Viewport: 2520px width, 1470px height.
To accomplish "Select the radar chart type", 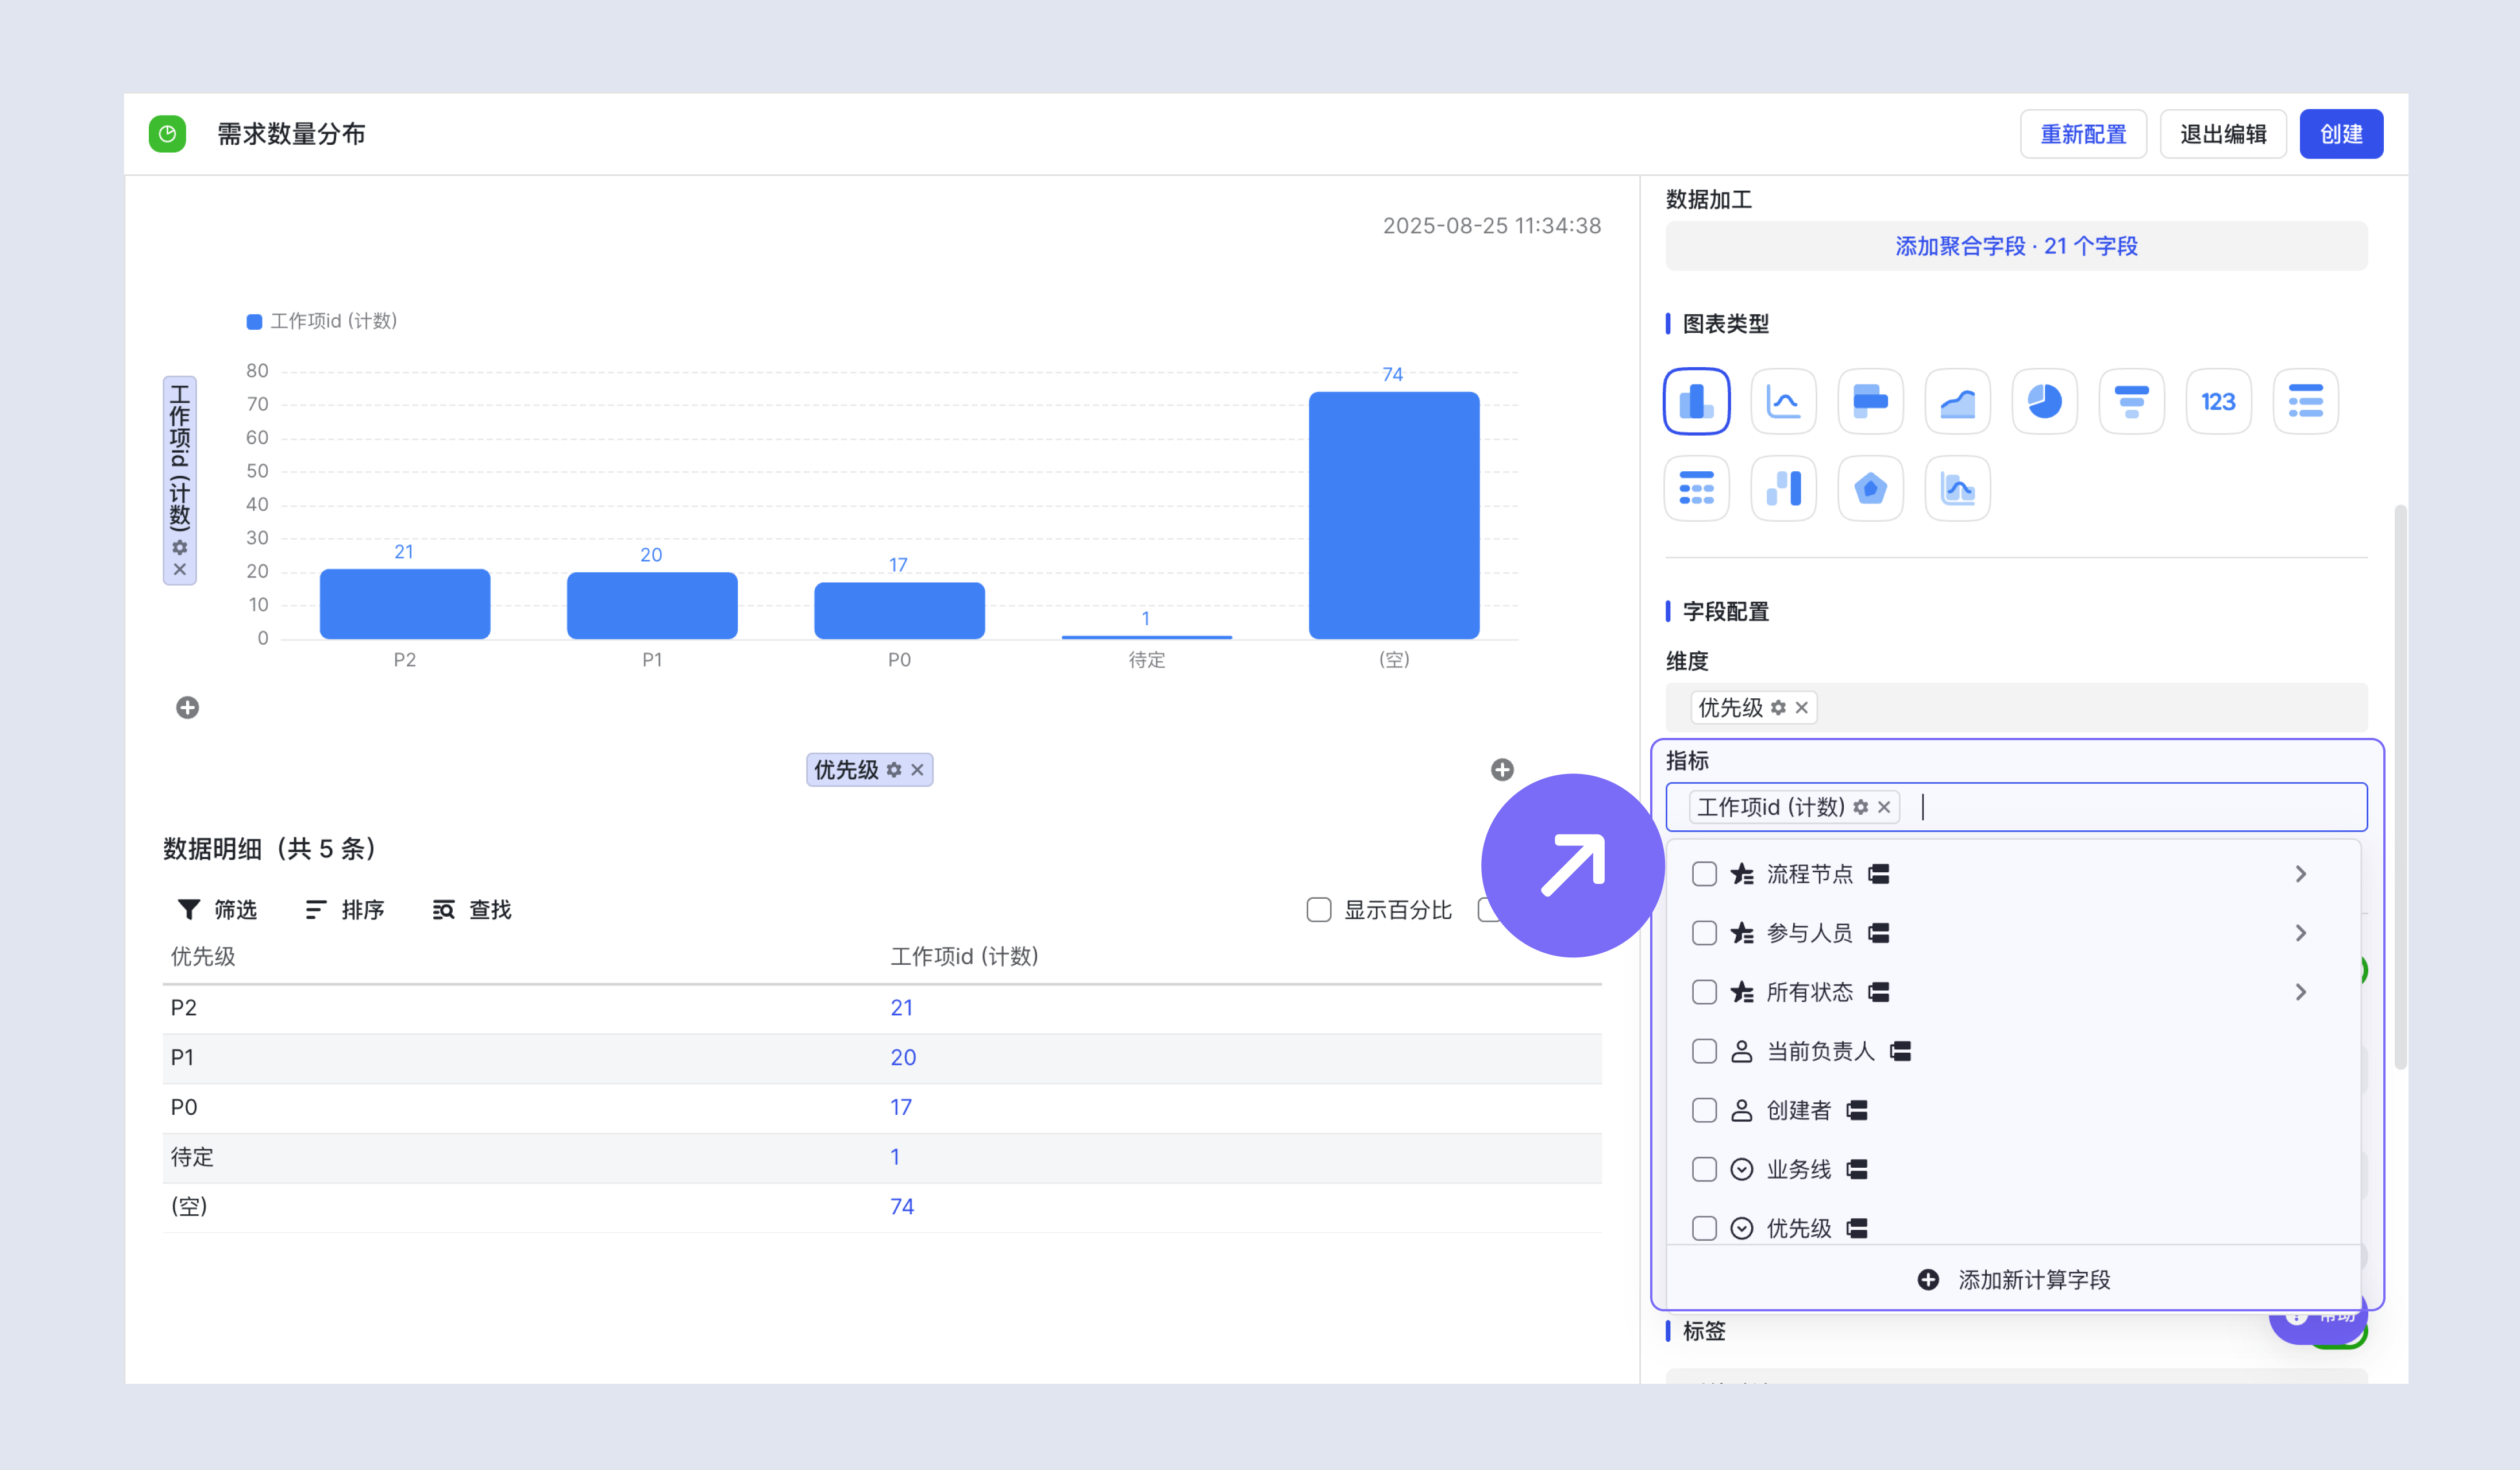I will [1870, 488].
